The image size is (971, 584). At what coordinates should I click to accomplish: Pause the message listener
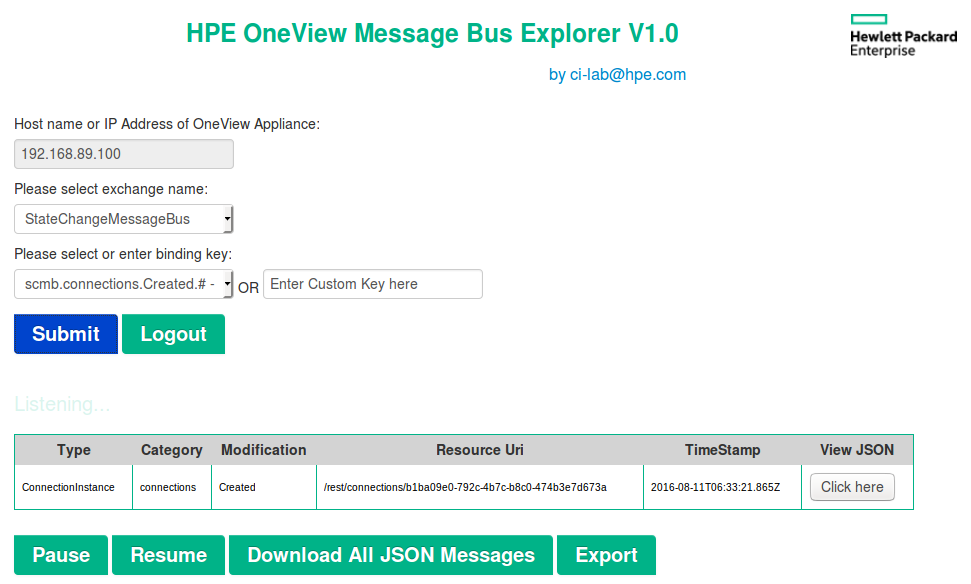tap(61, 555)
